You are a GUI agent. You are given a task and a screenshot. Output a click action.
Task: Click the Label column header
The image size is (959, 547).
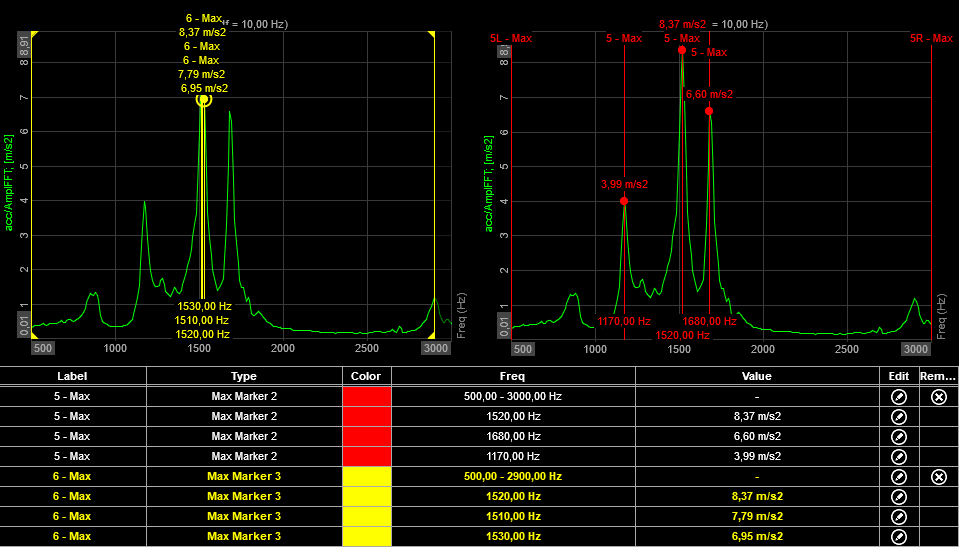pyautogui.click(x=73, y=376)
